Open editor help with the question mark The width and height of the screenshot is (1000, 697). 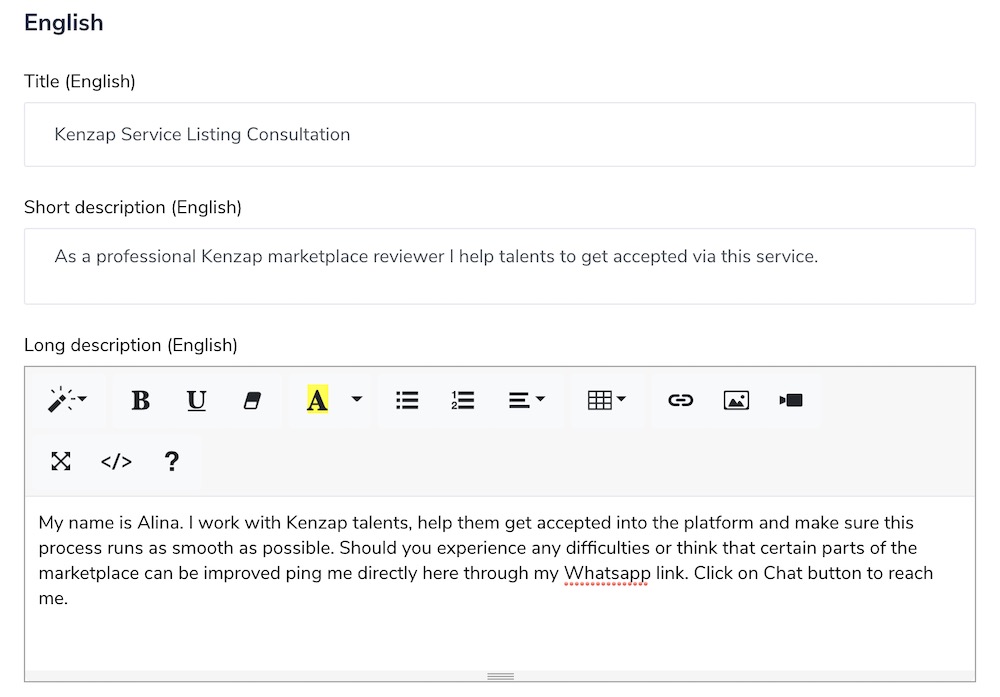tap(172, 461)
